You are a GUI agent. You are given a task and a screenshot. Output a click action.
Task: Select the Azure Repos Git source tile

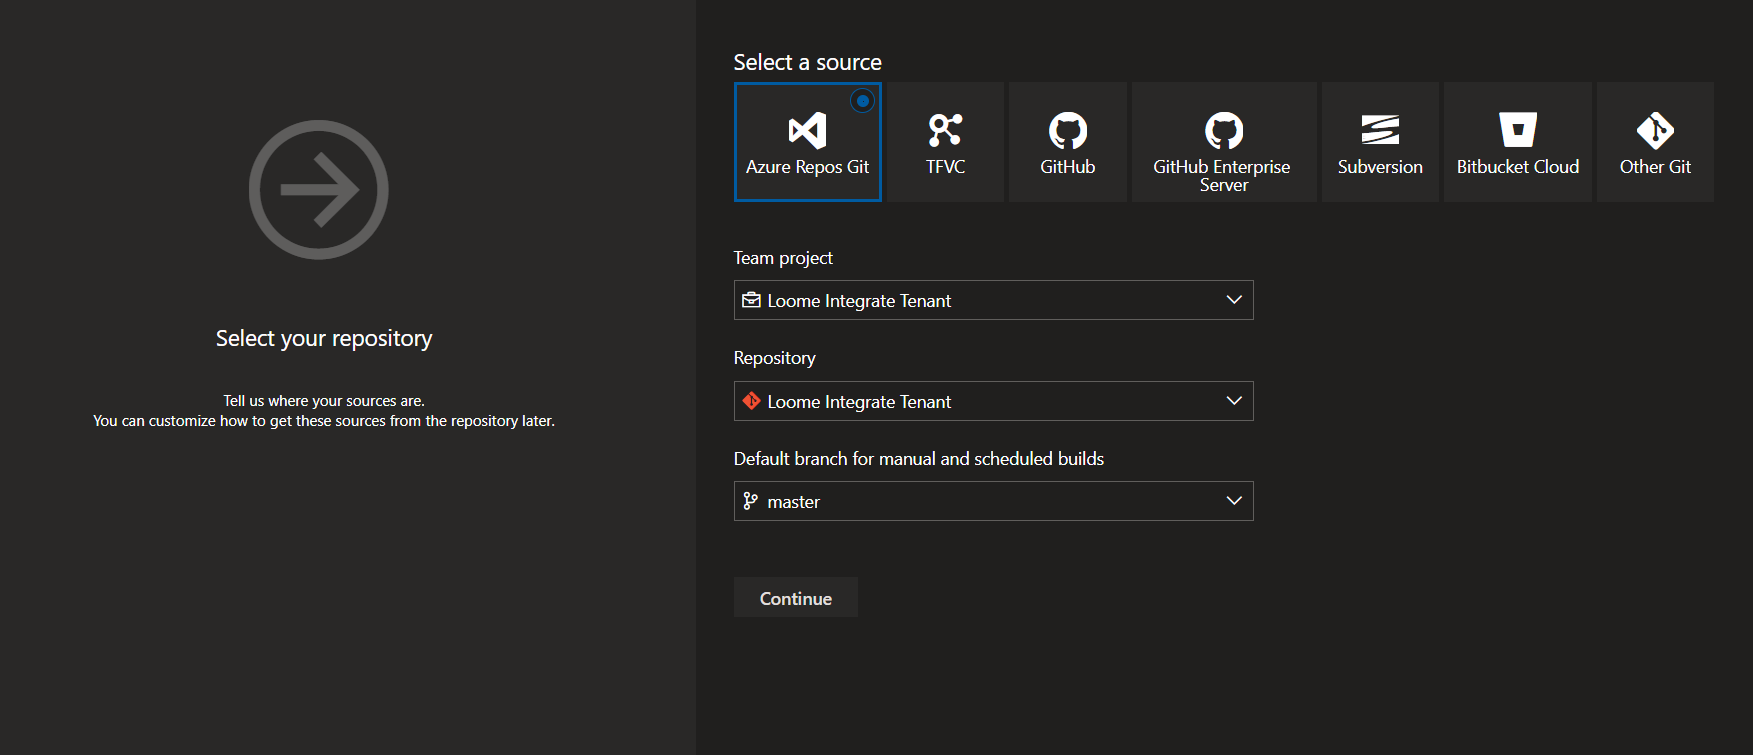click(807, 142)
